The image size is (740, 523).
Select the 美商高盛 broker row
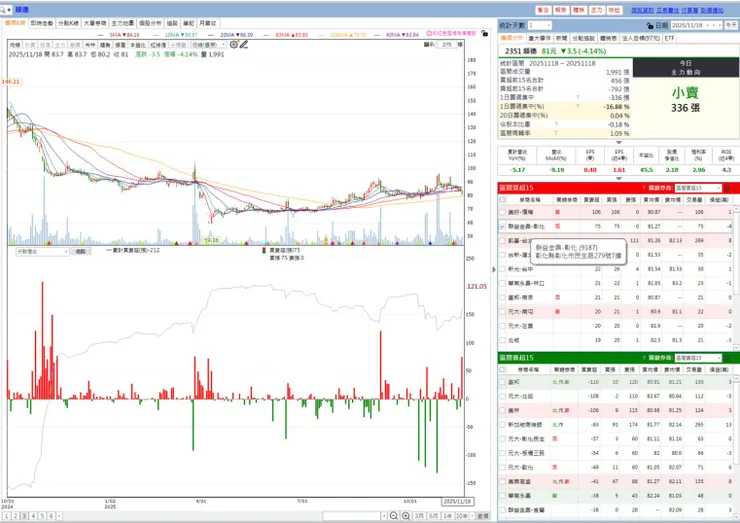(x=616, y=481)
